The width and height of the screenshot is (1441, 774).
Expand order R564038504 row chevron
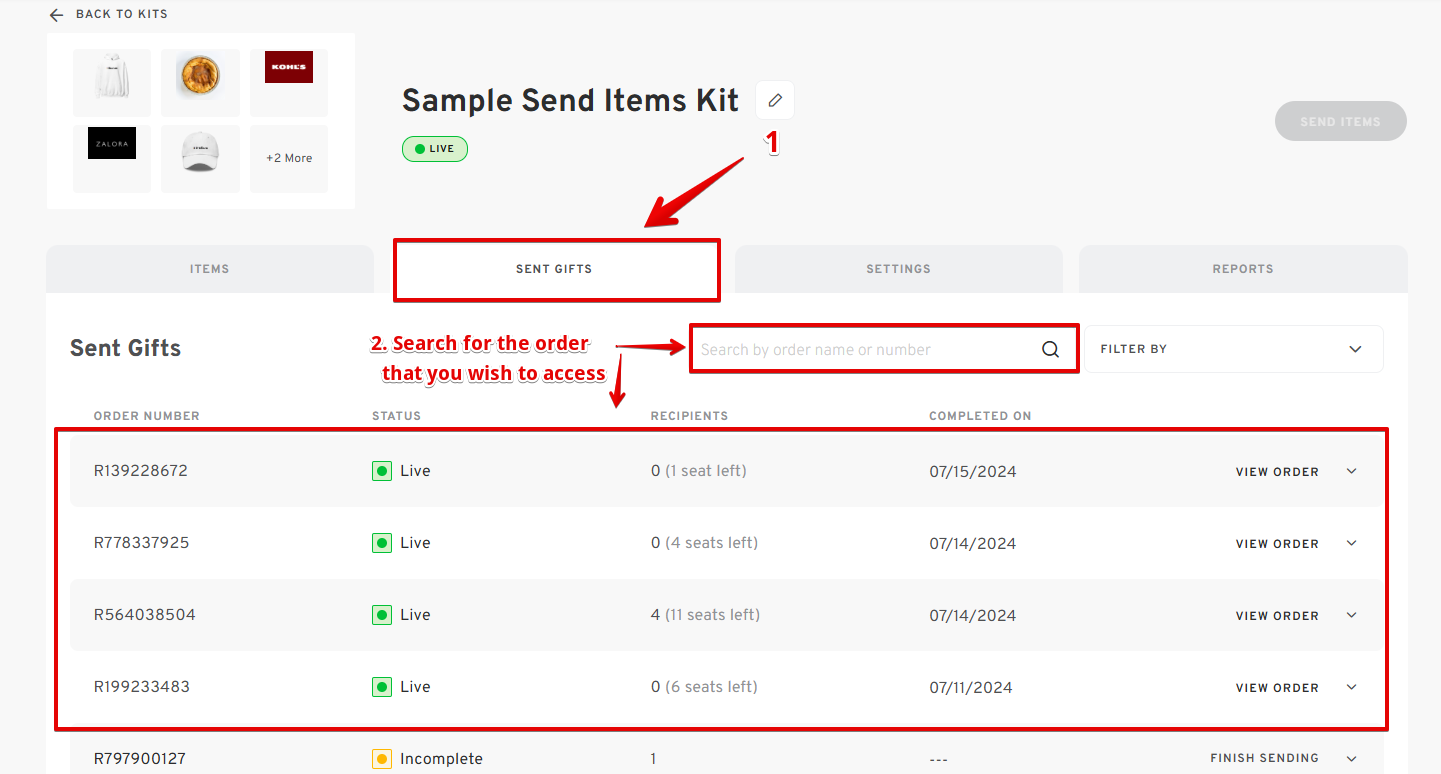[x=1352, y=615]
